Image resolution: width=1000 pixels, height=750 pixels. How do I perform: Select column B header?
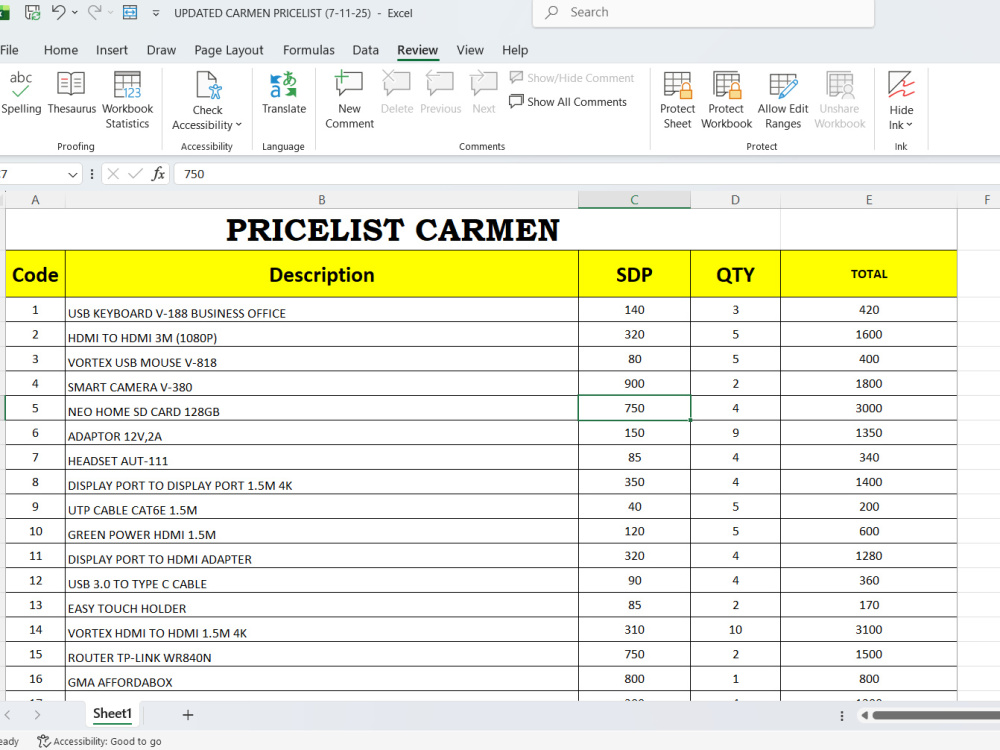click(x=321, y=200)
